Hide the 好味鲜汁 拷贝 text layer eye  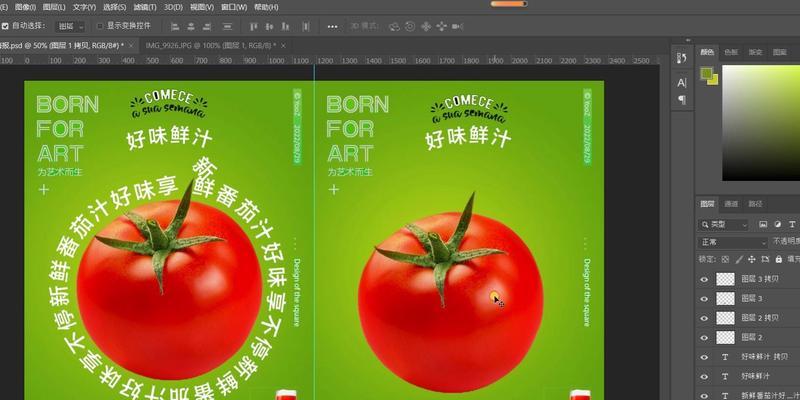point(705,357)
